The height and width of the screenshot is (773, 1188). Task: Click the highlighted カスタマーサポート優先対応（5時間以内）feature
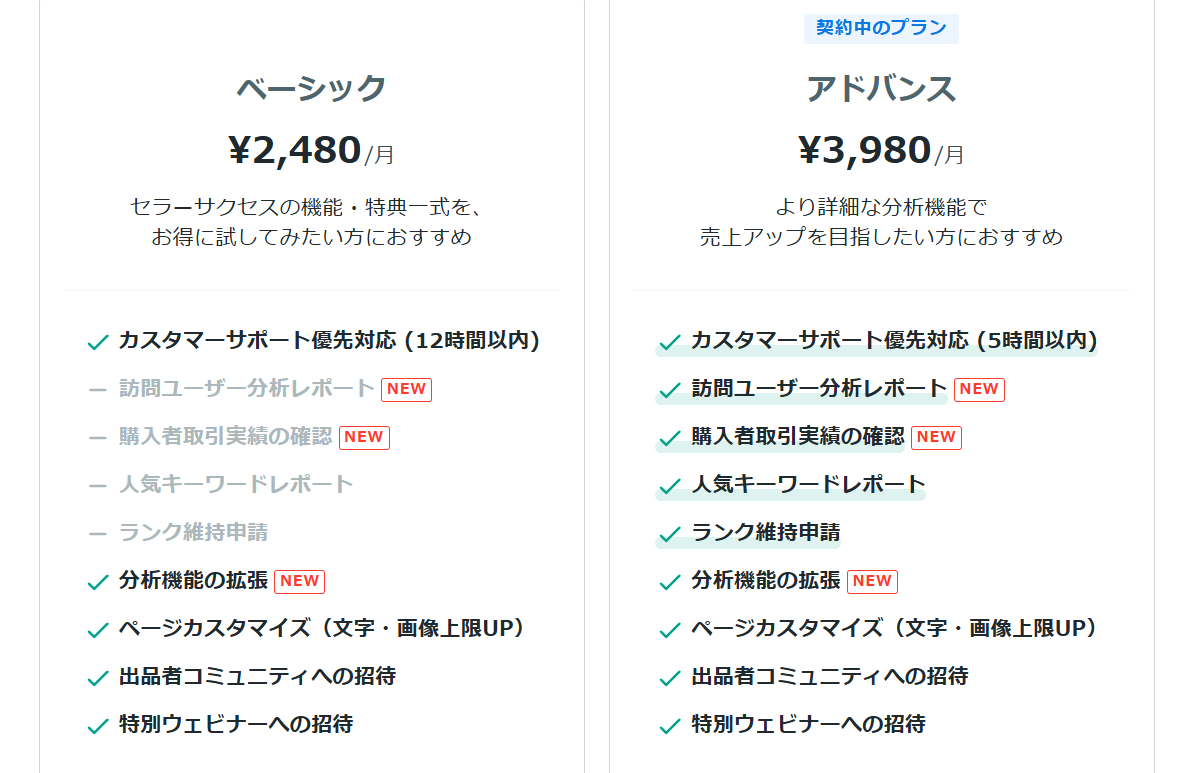point(893,341)
